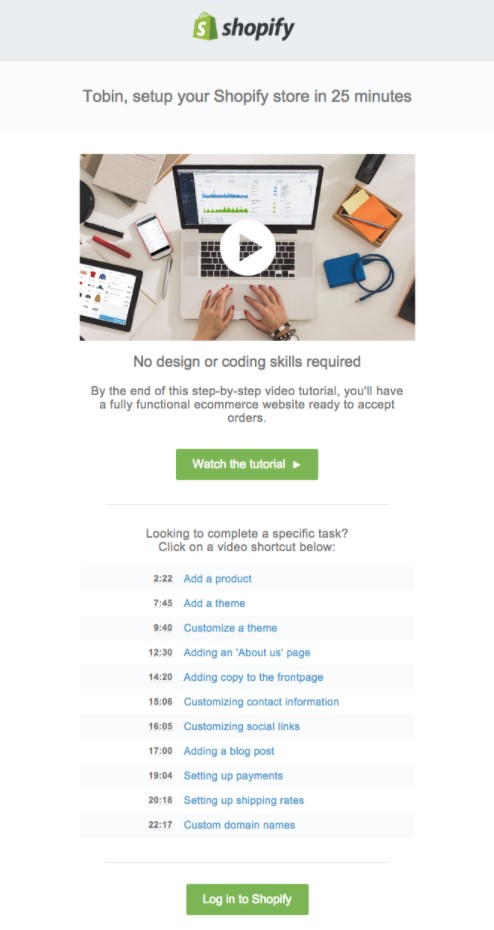
Task: Click the arrow icon on the Watch the tutorial button
Action: (297, 464)
